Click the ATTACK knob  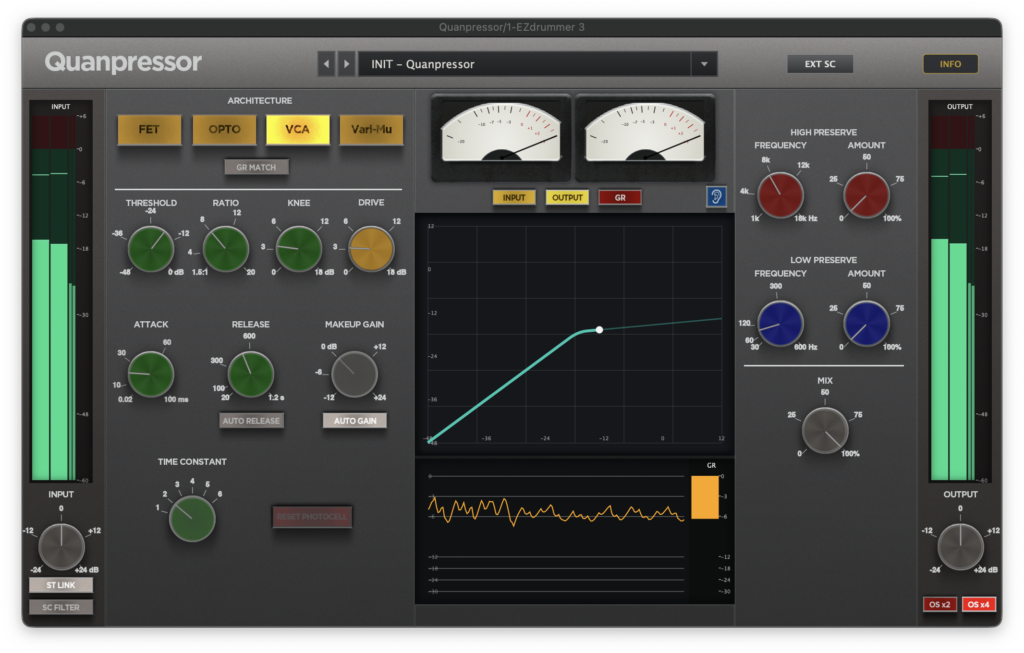(151, 374)
